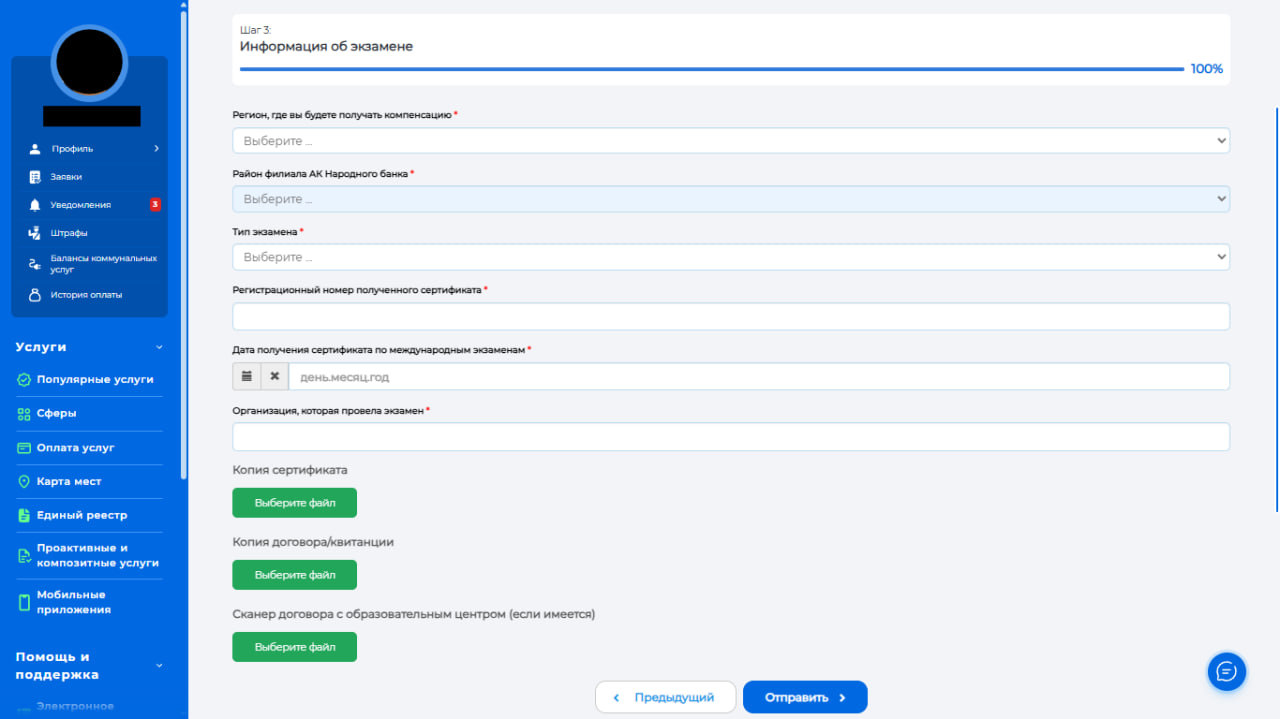Click the Unified registry (Единый реестр) icon
The image size is (1280, 719).
[25, 515]
